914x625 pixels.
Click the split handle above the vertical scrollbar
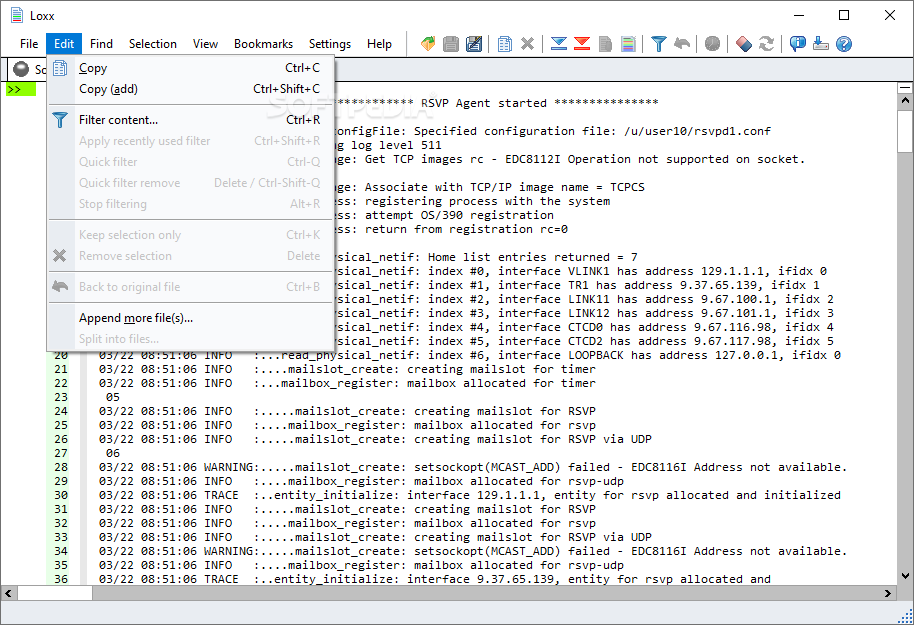click(x=905, y=88)
